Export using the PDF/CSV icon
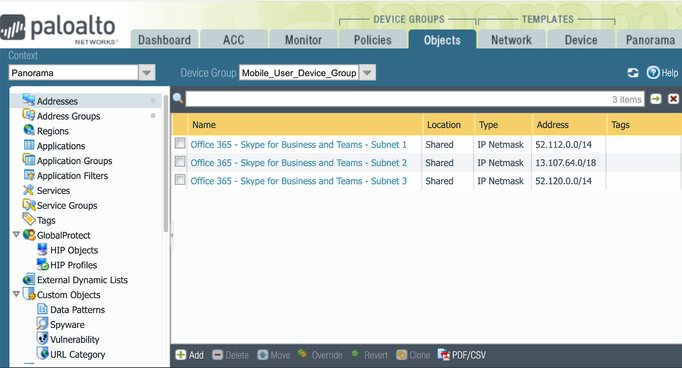The image size is (682, 368). tap(444, 355)
